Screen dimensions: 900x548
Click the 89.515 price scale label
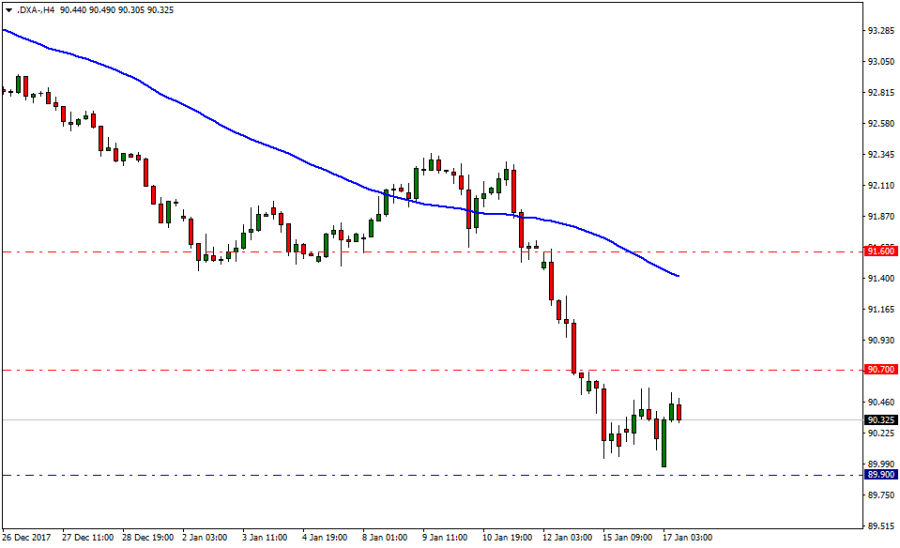coord(881,526)
